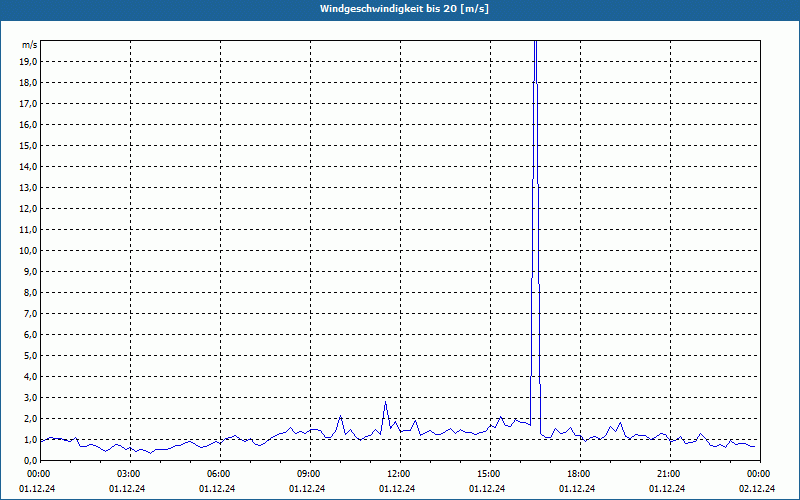
Task: Click the "m/s" unit label on the axis
Action: [x=30, y=45]
